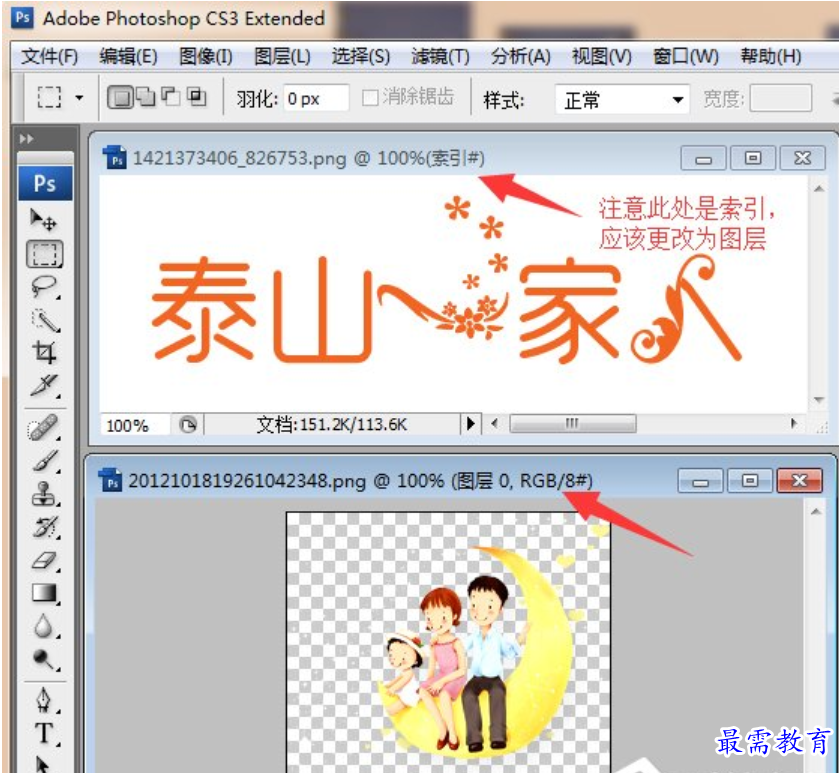Image resolution: width=839 pixels, height=773 pixels.
Task: Open the 选择(S) menu
Action: click(x=361, y=56)
